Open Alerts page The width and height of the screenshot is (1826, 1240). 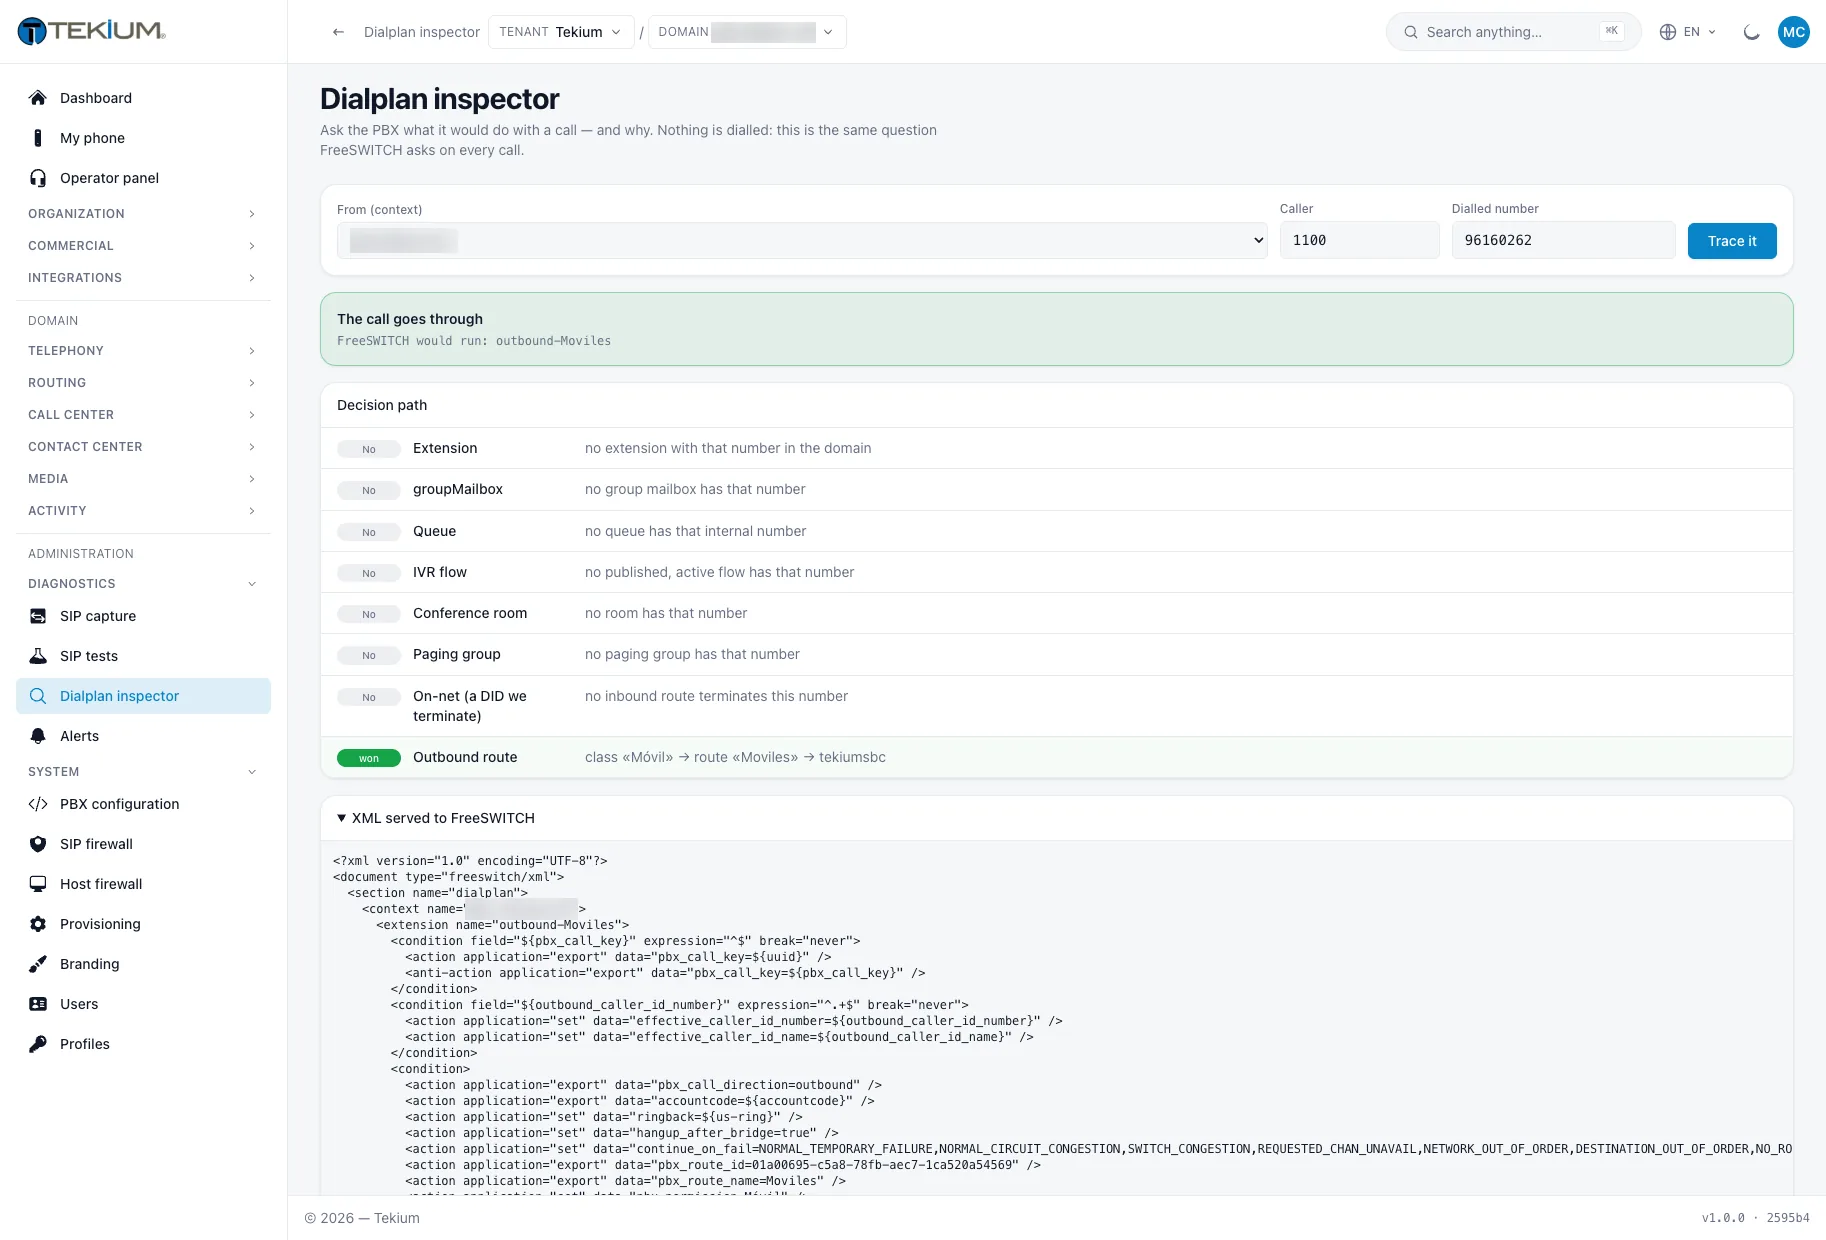point(143,736)
